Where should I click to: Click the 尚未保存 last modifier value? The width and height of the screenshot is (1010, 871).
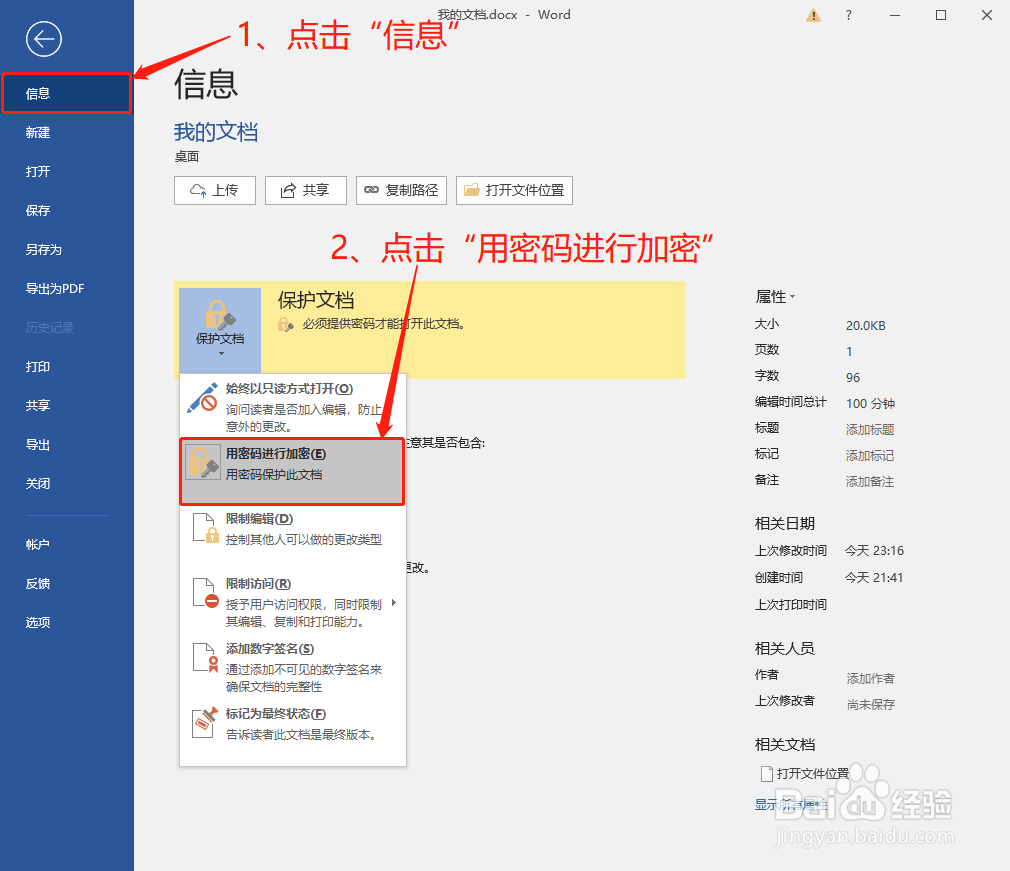coord(871,704)
